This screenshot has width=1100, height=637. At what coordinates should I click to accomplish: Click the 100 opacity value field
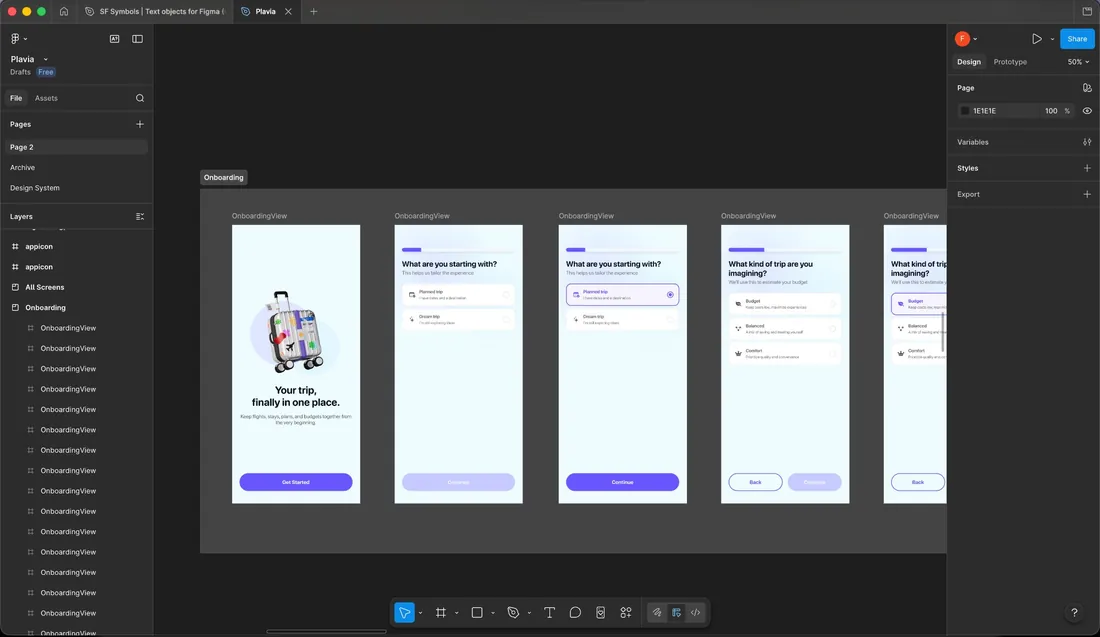pos(1050,111)
